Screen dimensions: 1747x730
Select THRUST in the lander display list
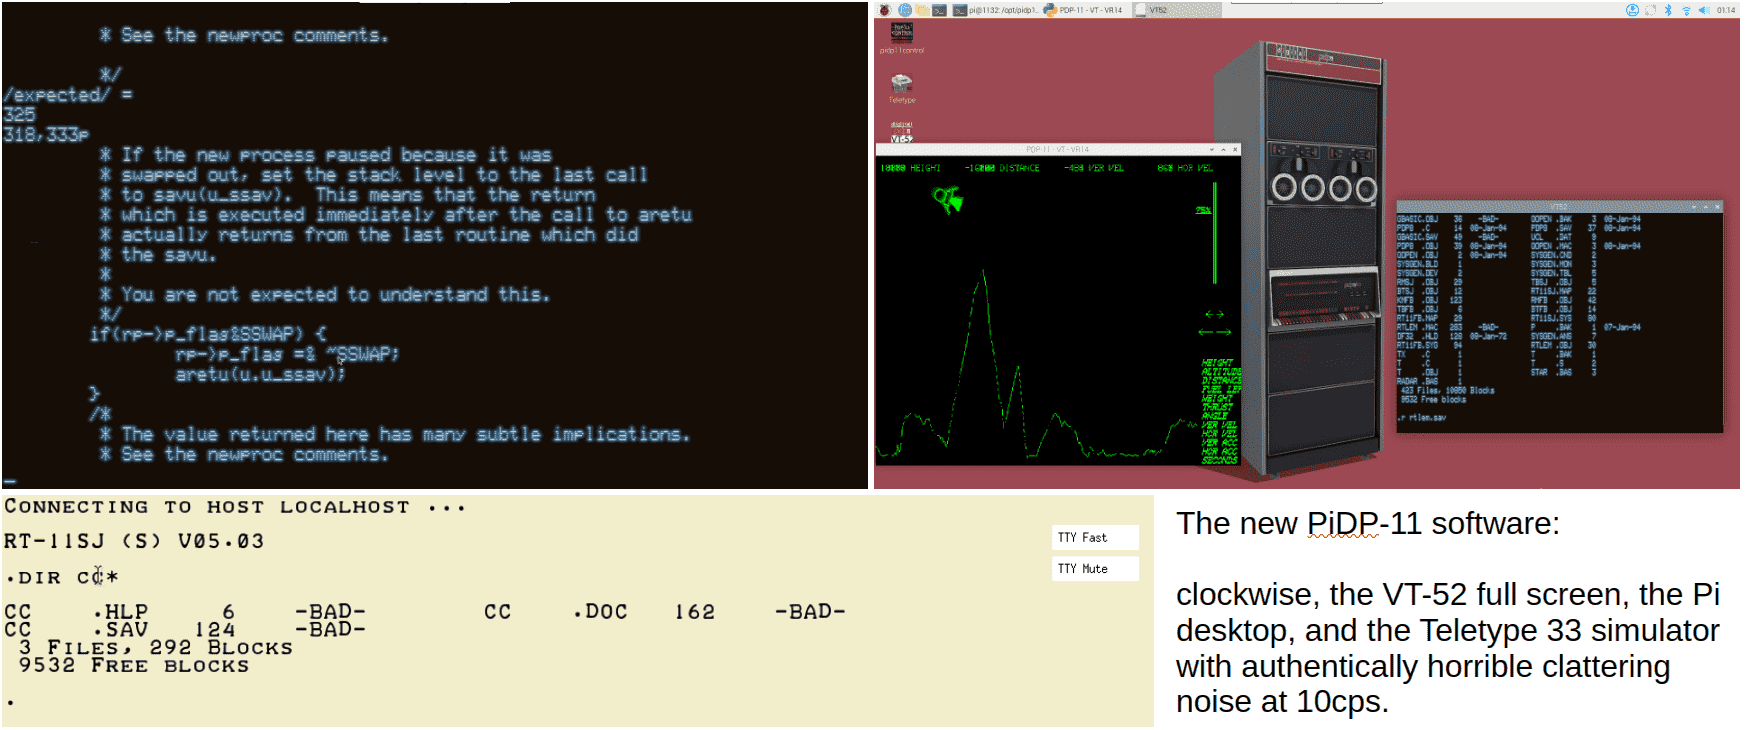click(x=1217, y=407)
